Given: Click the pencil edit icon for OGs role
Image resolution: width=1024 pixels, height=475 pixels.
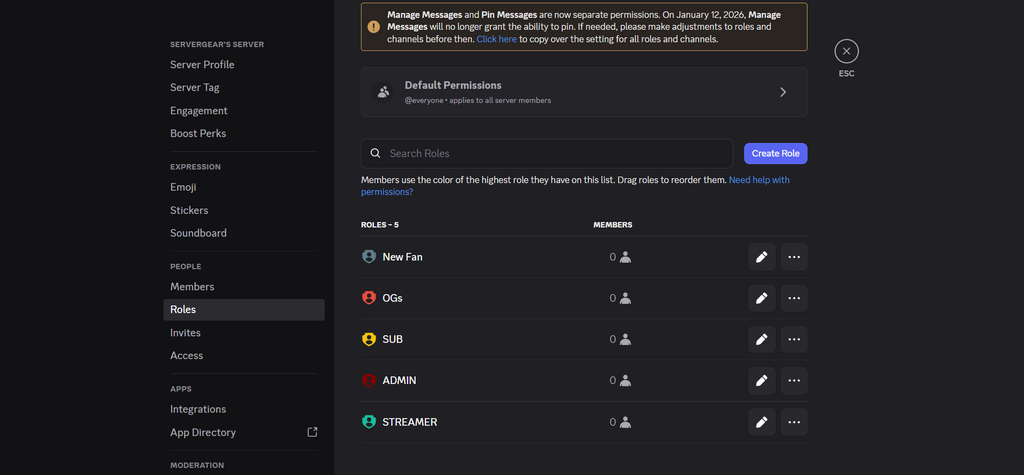Looking at the screenshot, I should click(761, 298).
